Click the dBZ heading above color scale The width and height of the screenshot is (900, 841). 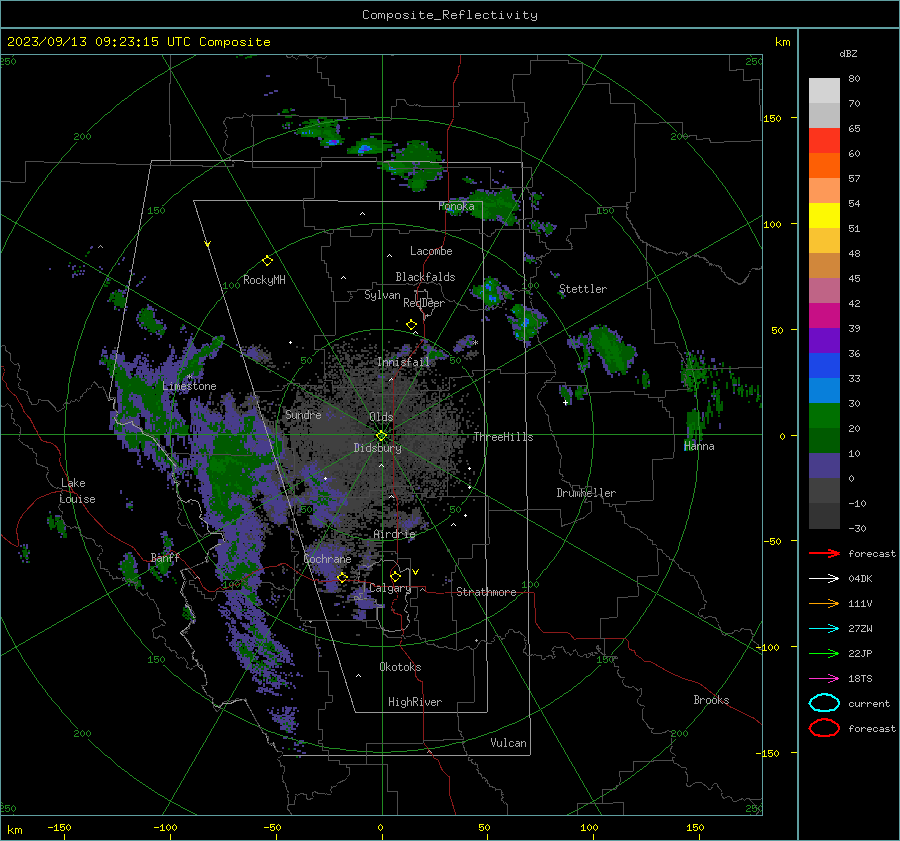pyautogui.click(x=848, y=53)
